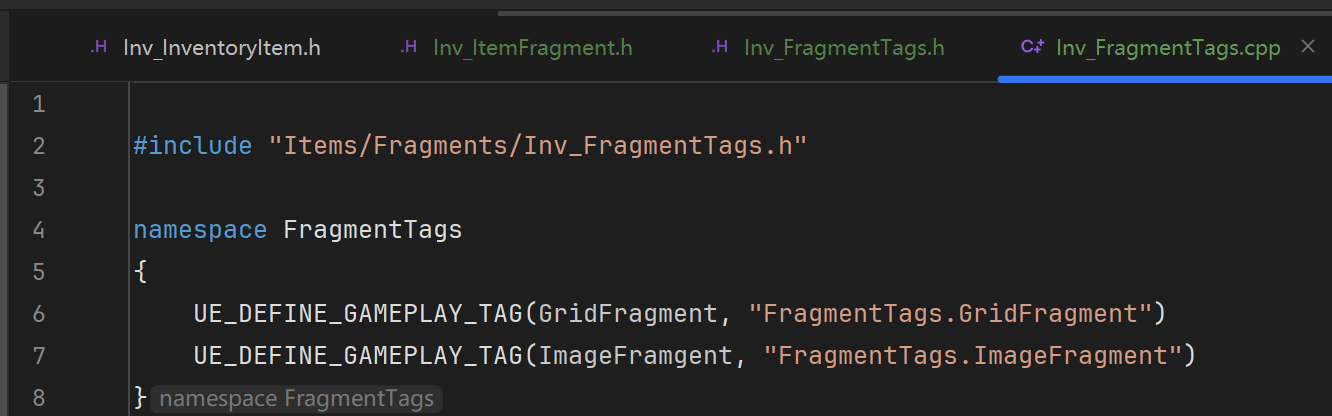Click the header icon beside Inv_InventoryItem.h
This screenshot has width=1332, height=416.
click(x=99, y=47)
